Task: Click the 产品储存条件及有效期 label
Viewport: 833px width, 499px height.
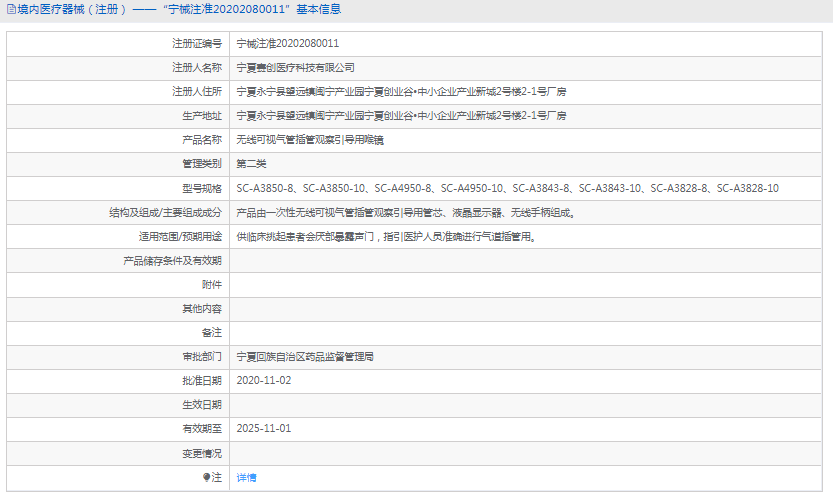Action: [172, 260]
